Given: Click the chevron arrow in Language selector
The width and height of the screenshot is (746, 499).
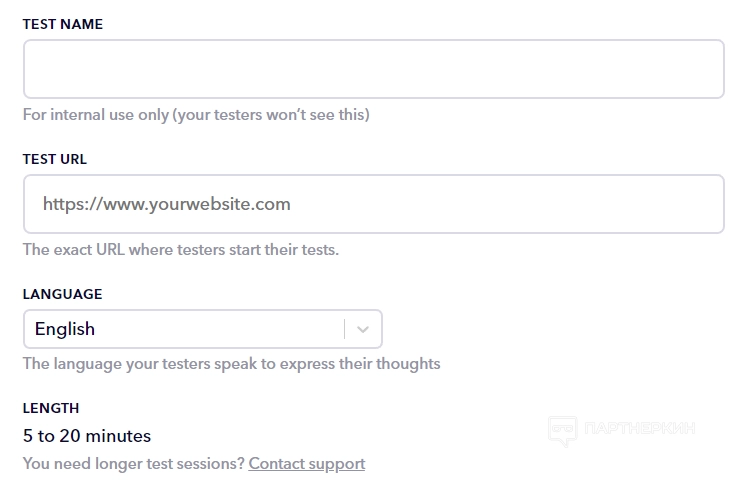Looking at the screenshot, I should [363, 329].
